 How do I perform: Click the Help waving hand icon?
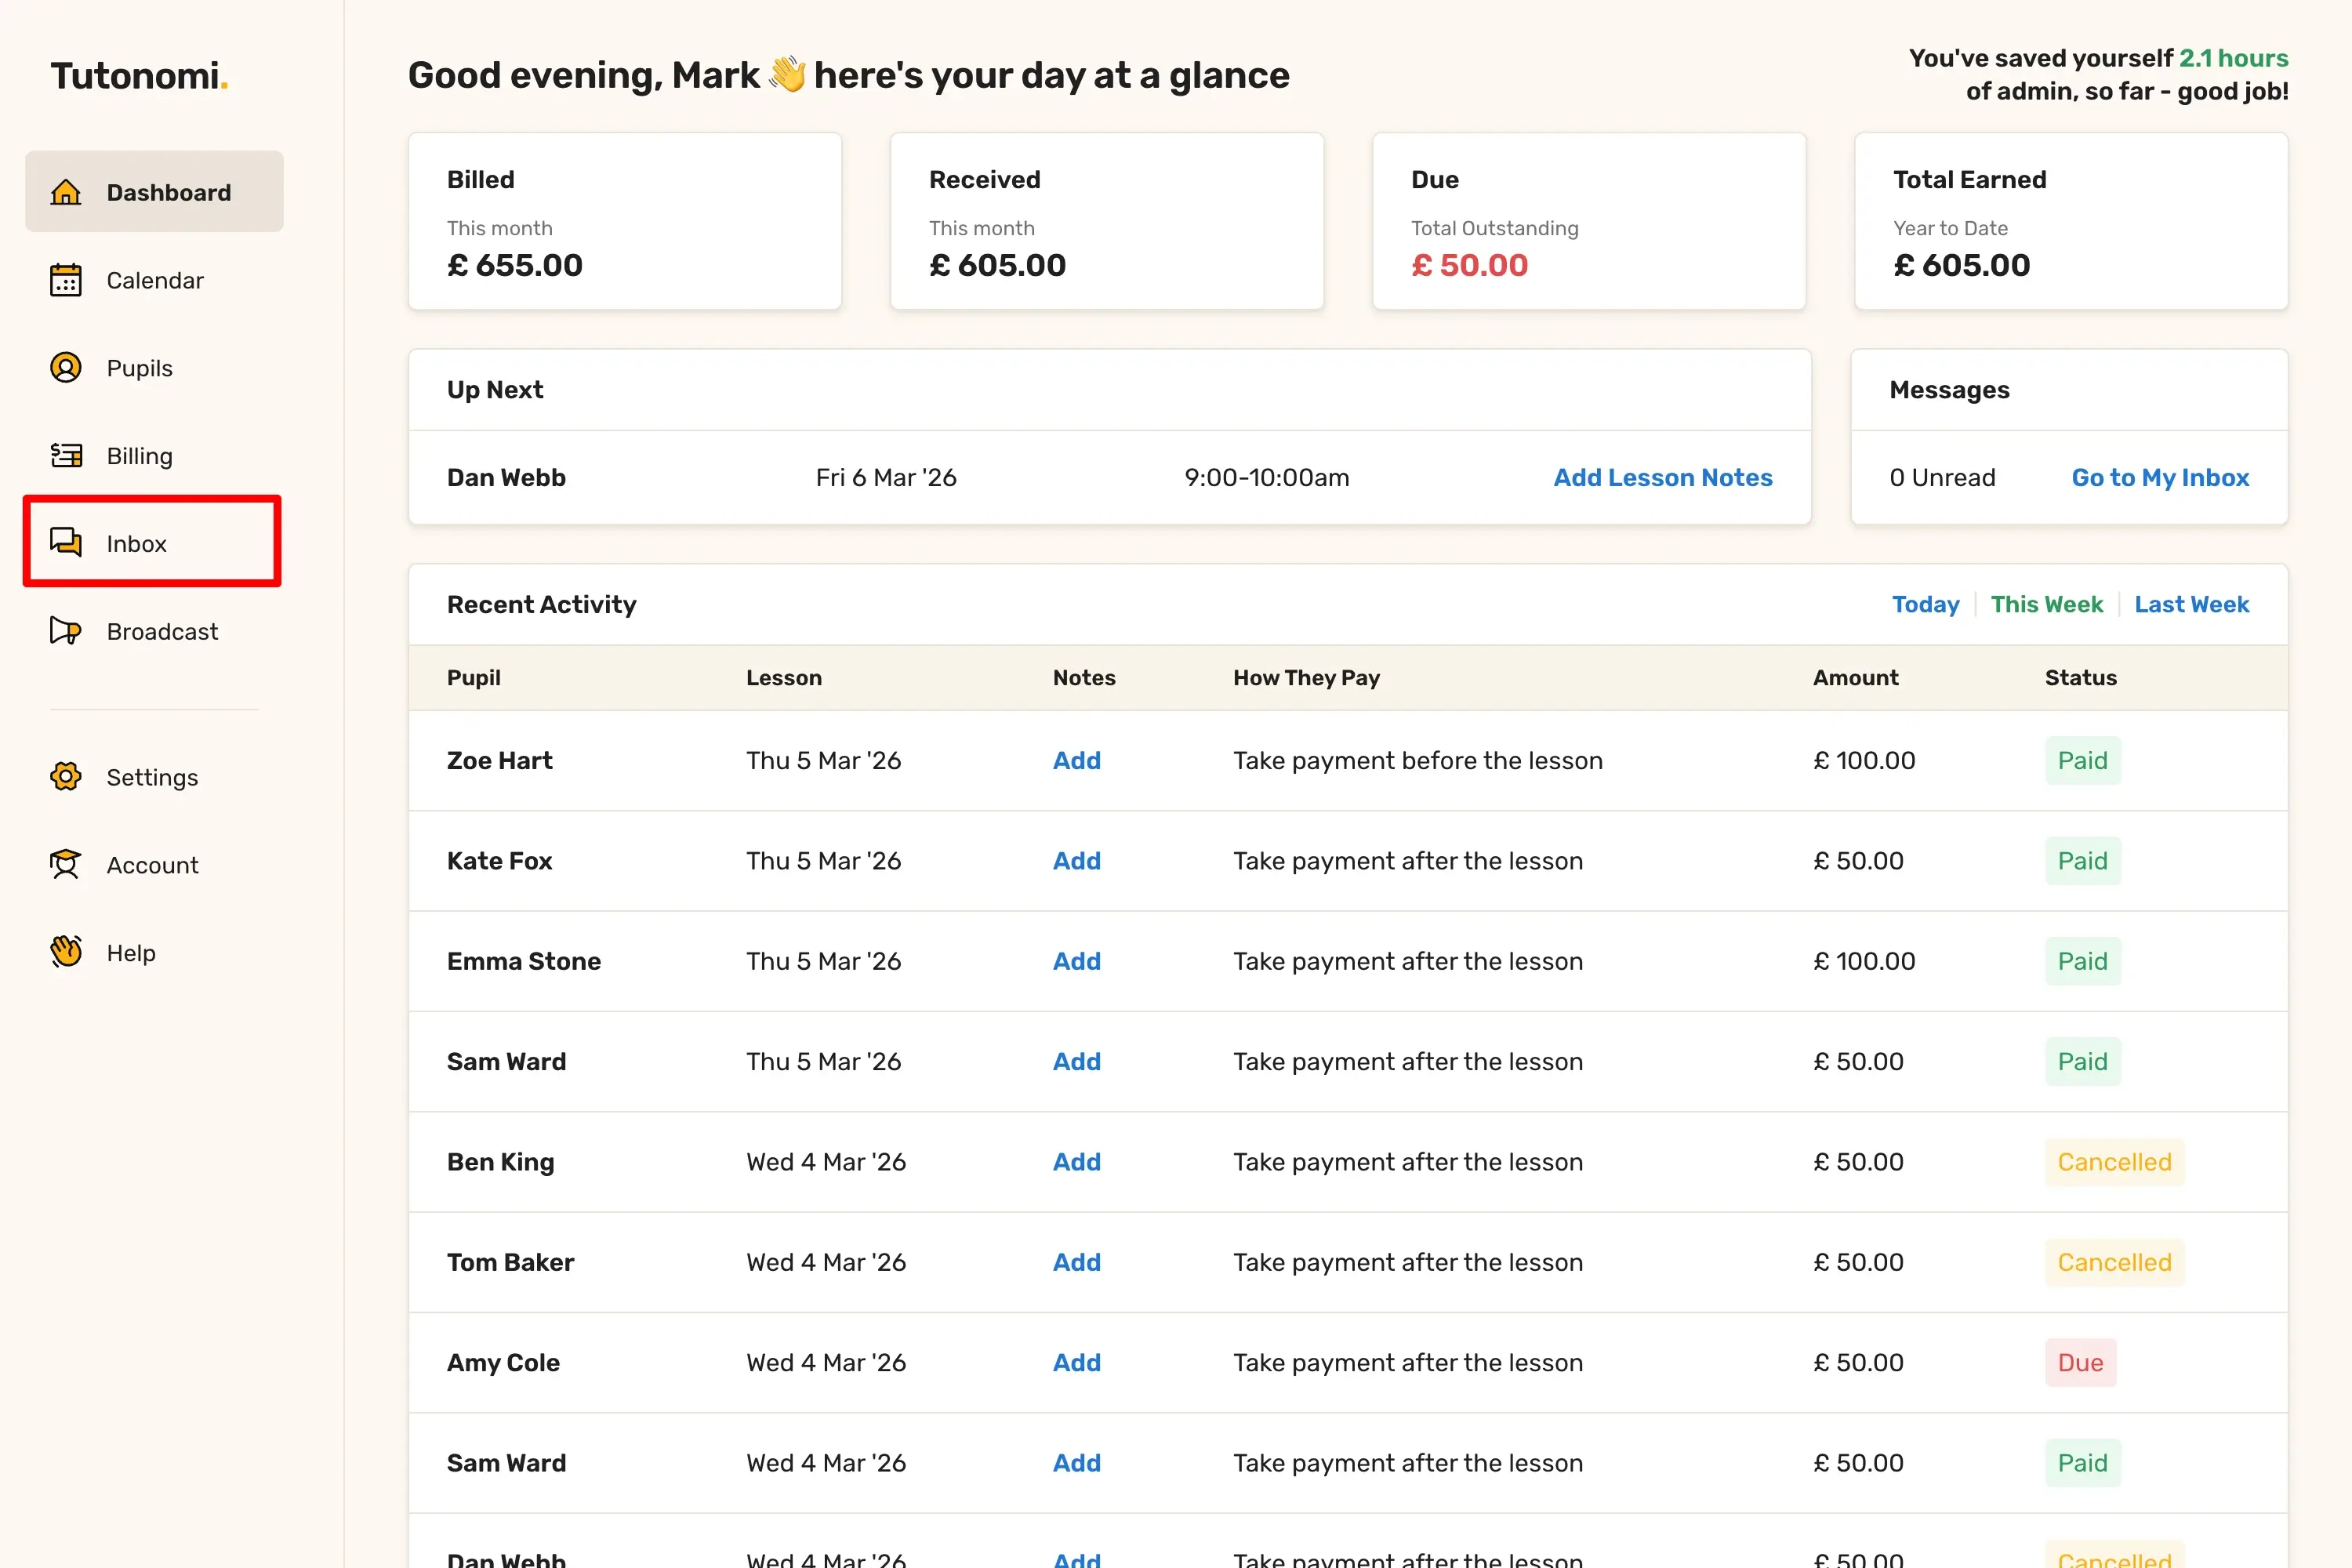(x=66, y=952)
